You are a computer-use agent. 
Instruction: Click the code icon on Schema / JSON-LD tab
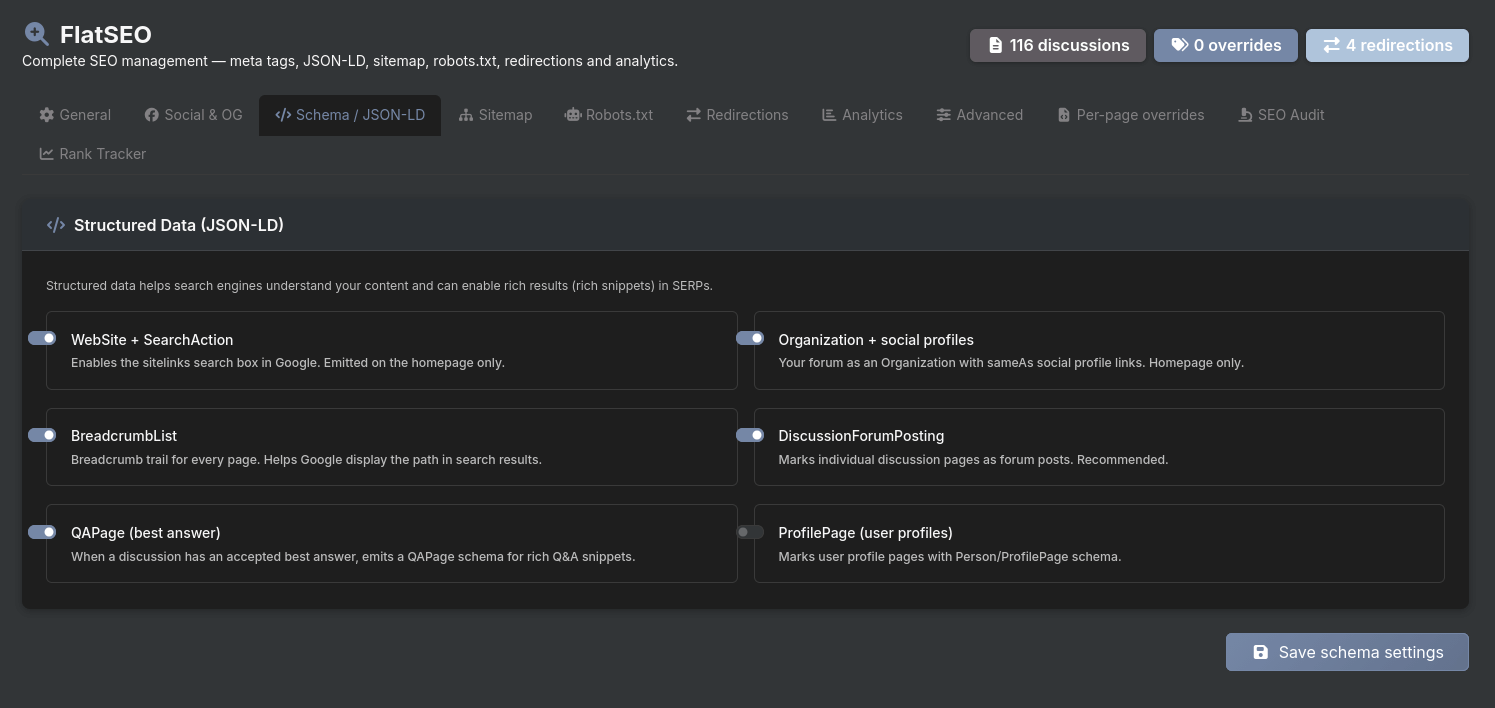[x=283, y=115]
